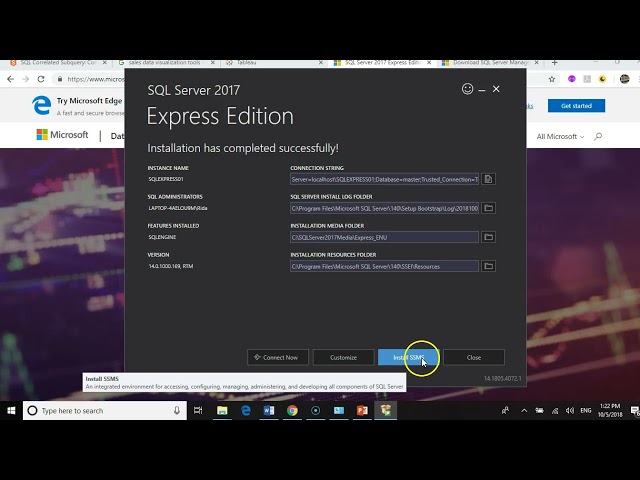Image resolution: width=640 pixels, height=480 pixels.
Task: Click the purple extension icon in Chrome
Action: pos(571,79)
